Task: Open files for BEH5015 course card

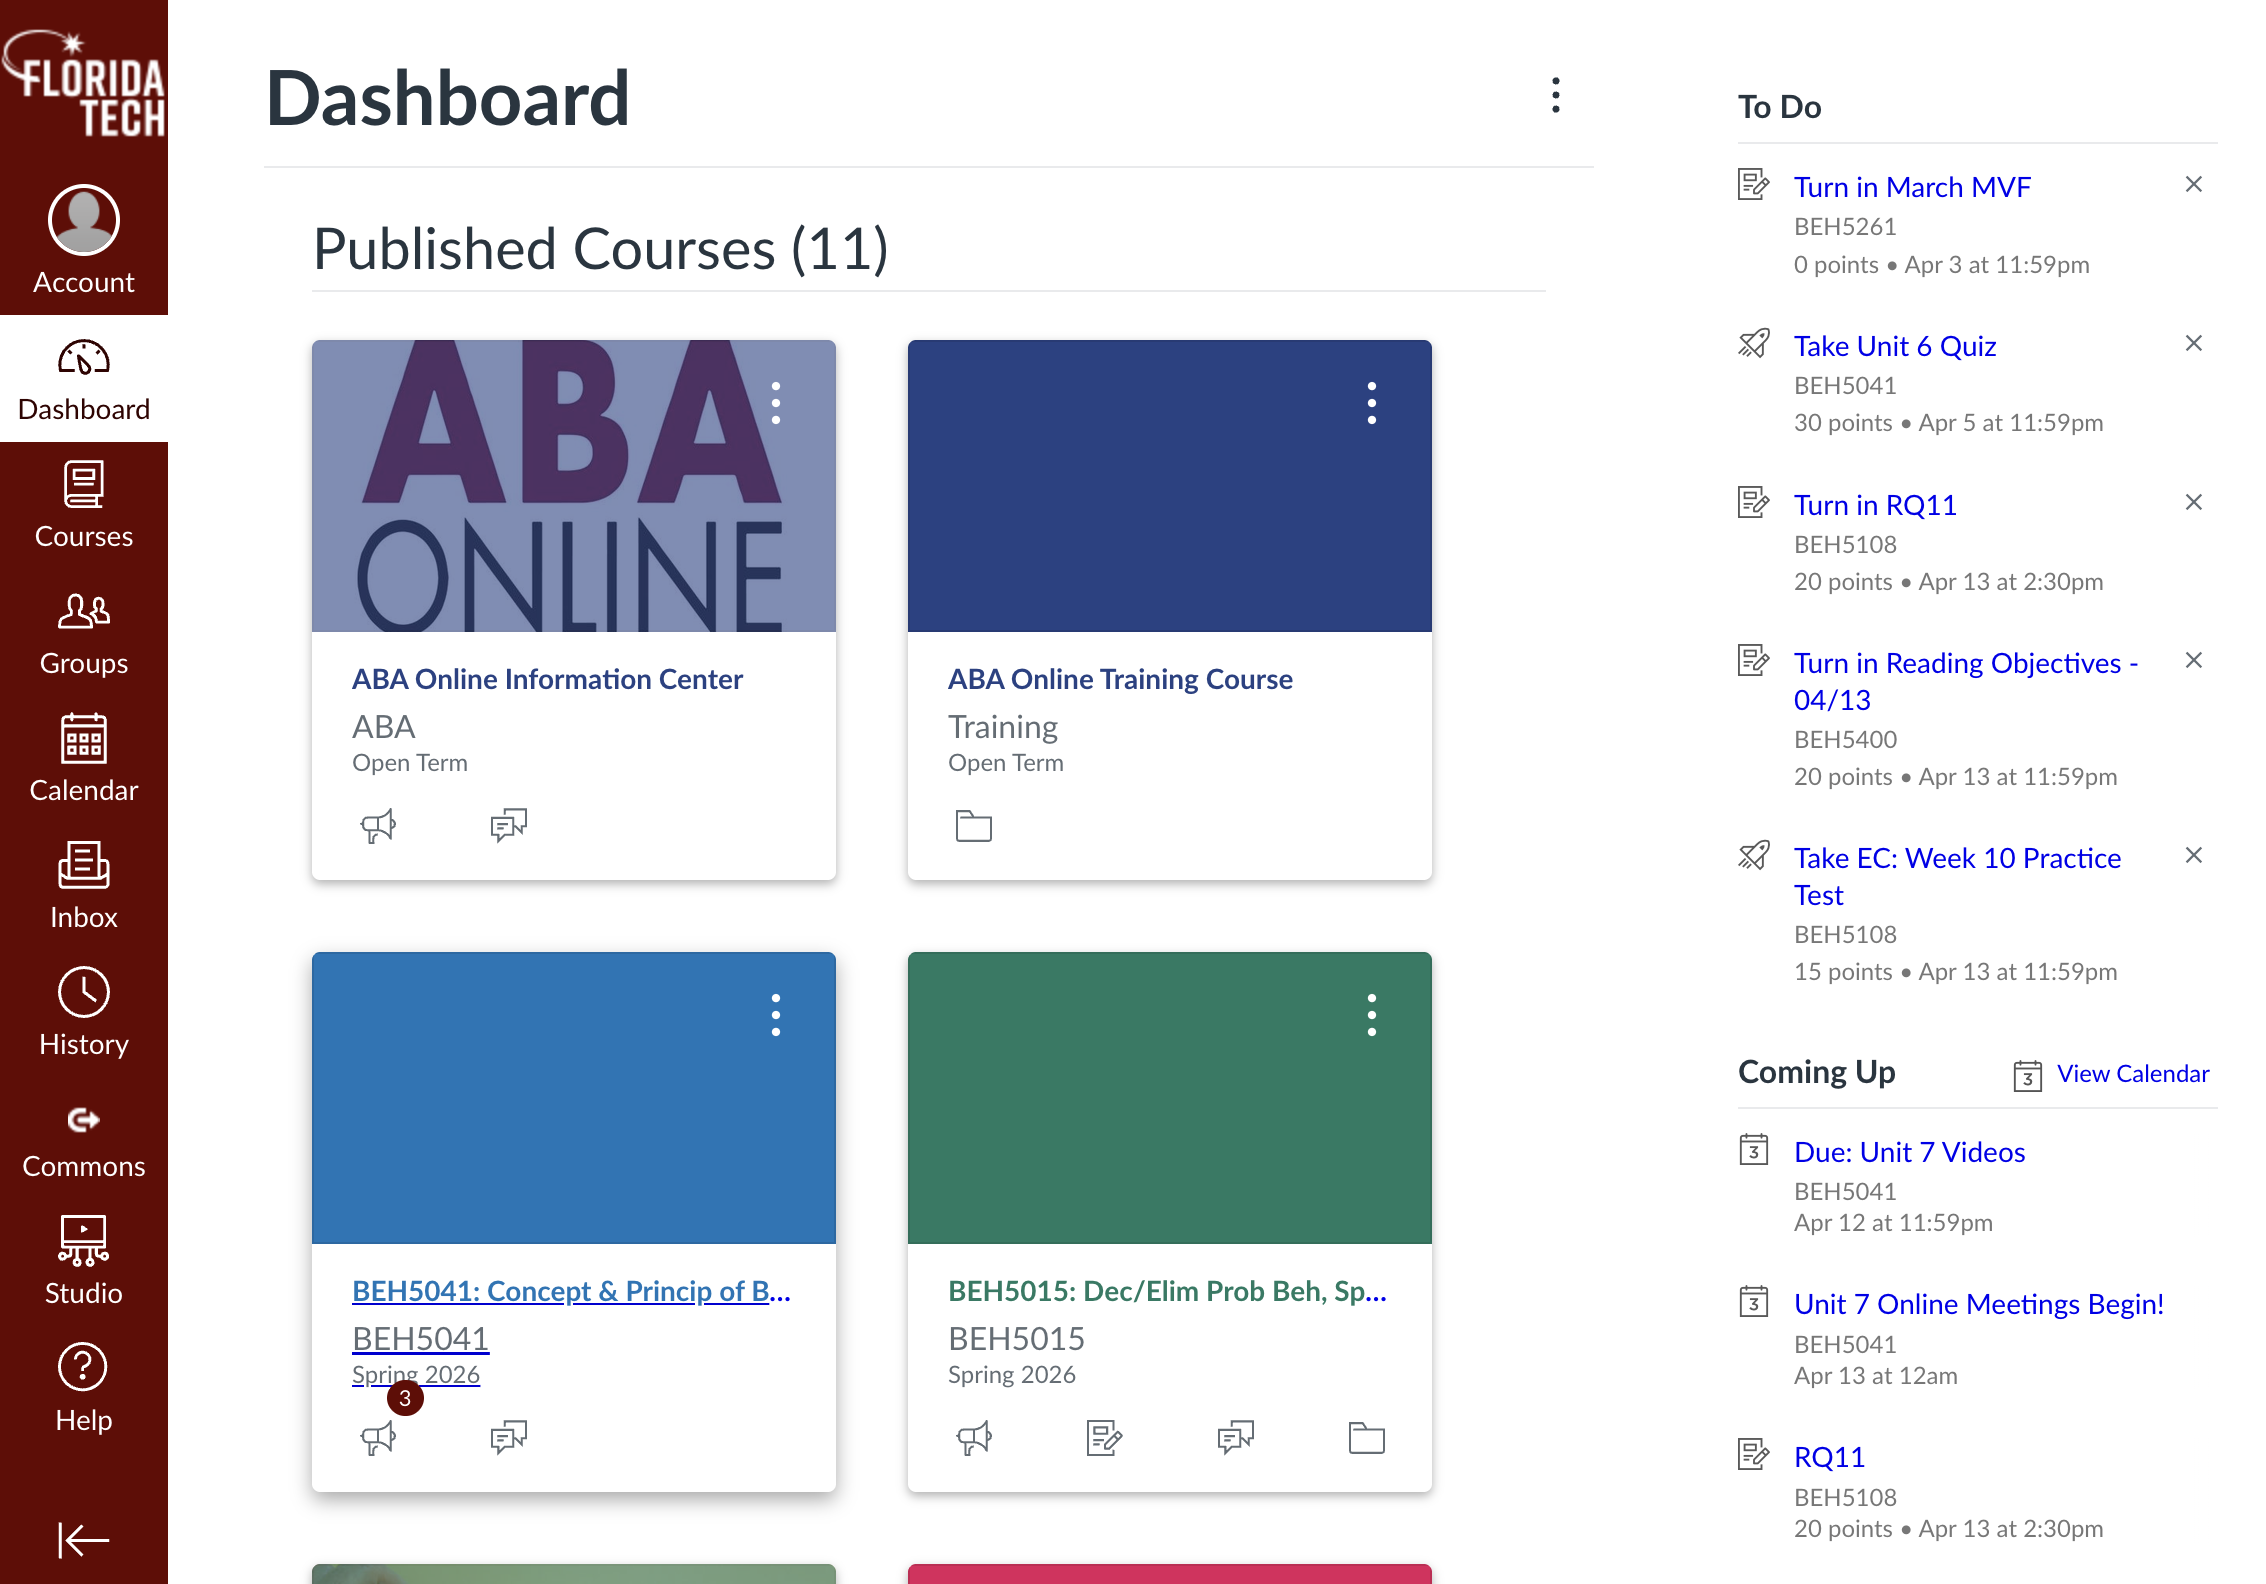Action: 1367,1438
